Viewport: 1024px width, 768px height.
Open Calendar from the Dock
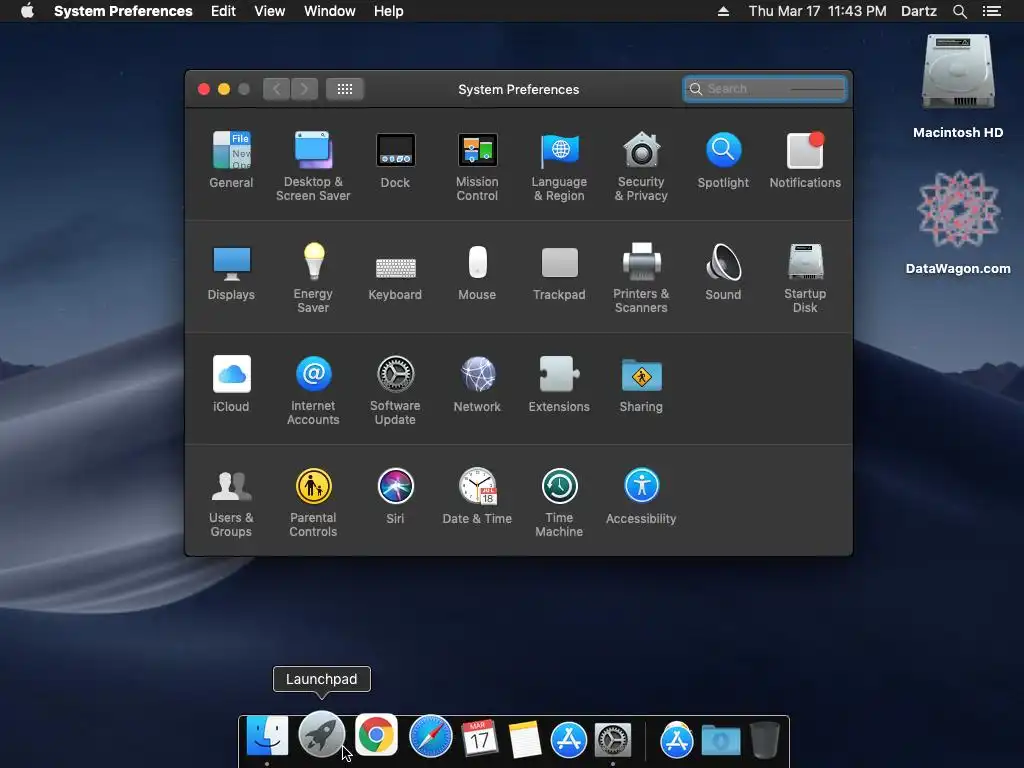(480, 738)
